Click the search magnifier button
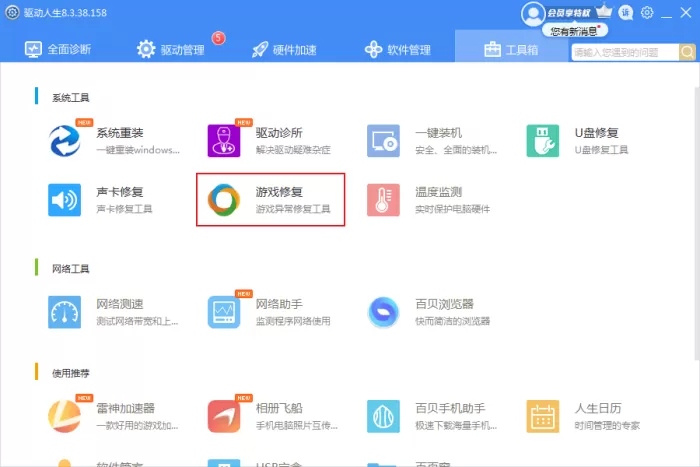 pyautogui.click(x=688, y=52)
